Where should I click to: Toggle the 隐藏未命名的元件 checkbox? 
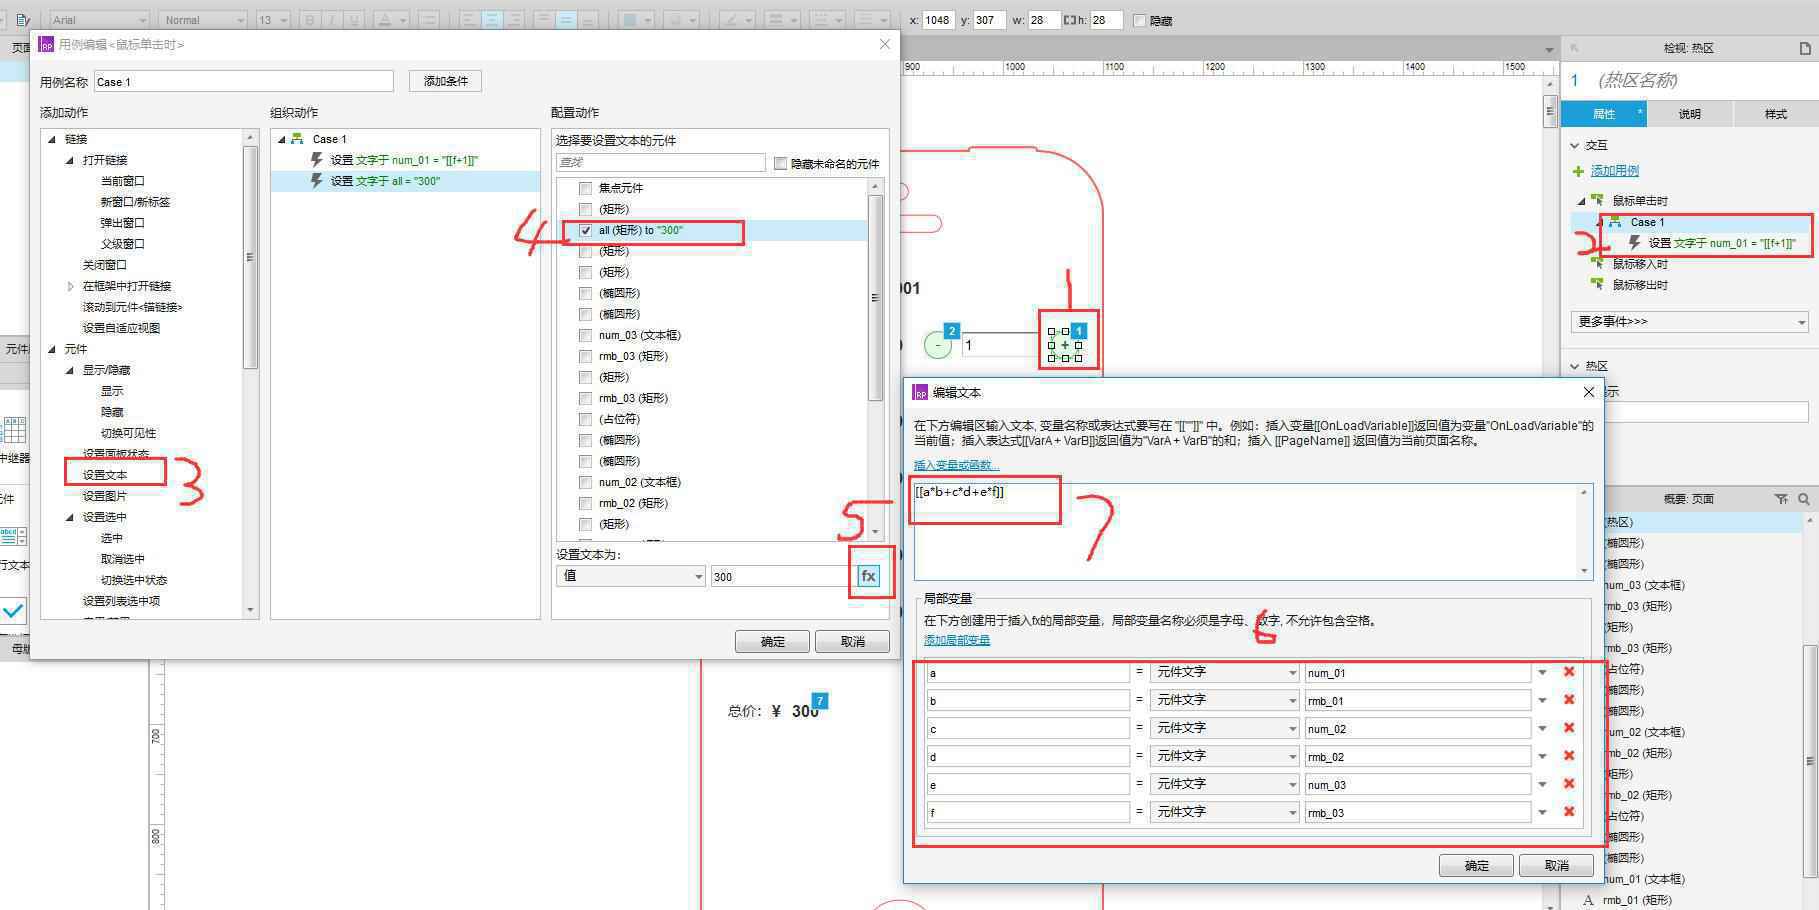click(x=780, y=163)
